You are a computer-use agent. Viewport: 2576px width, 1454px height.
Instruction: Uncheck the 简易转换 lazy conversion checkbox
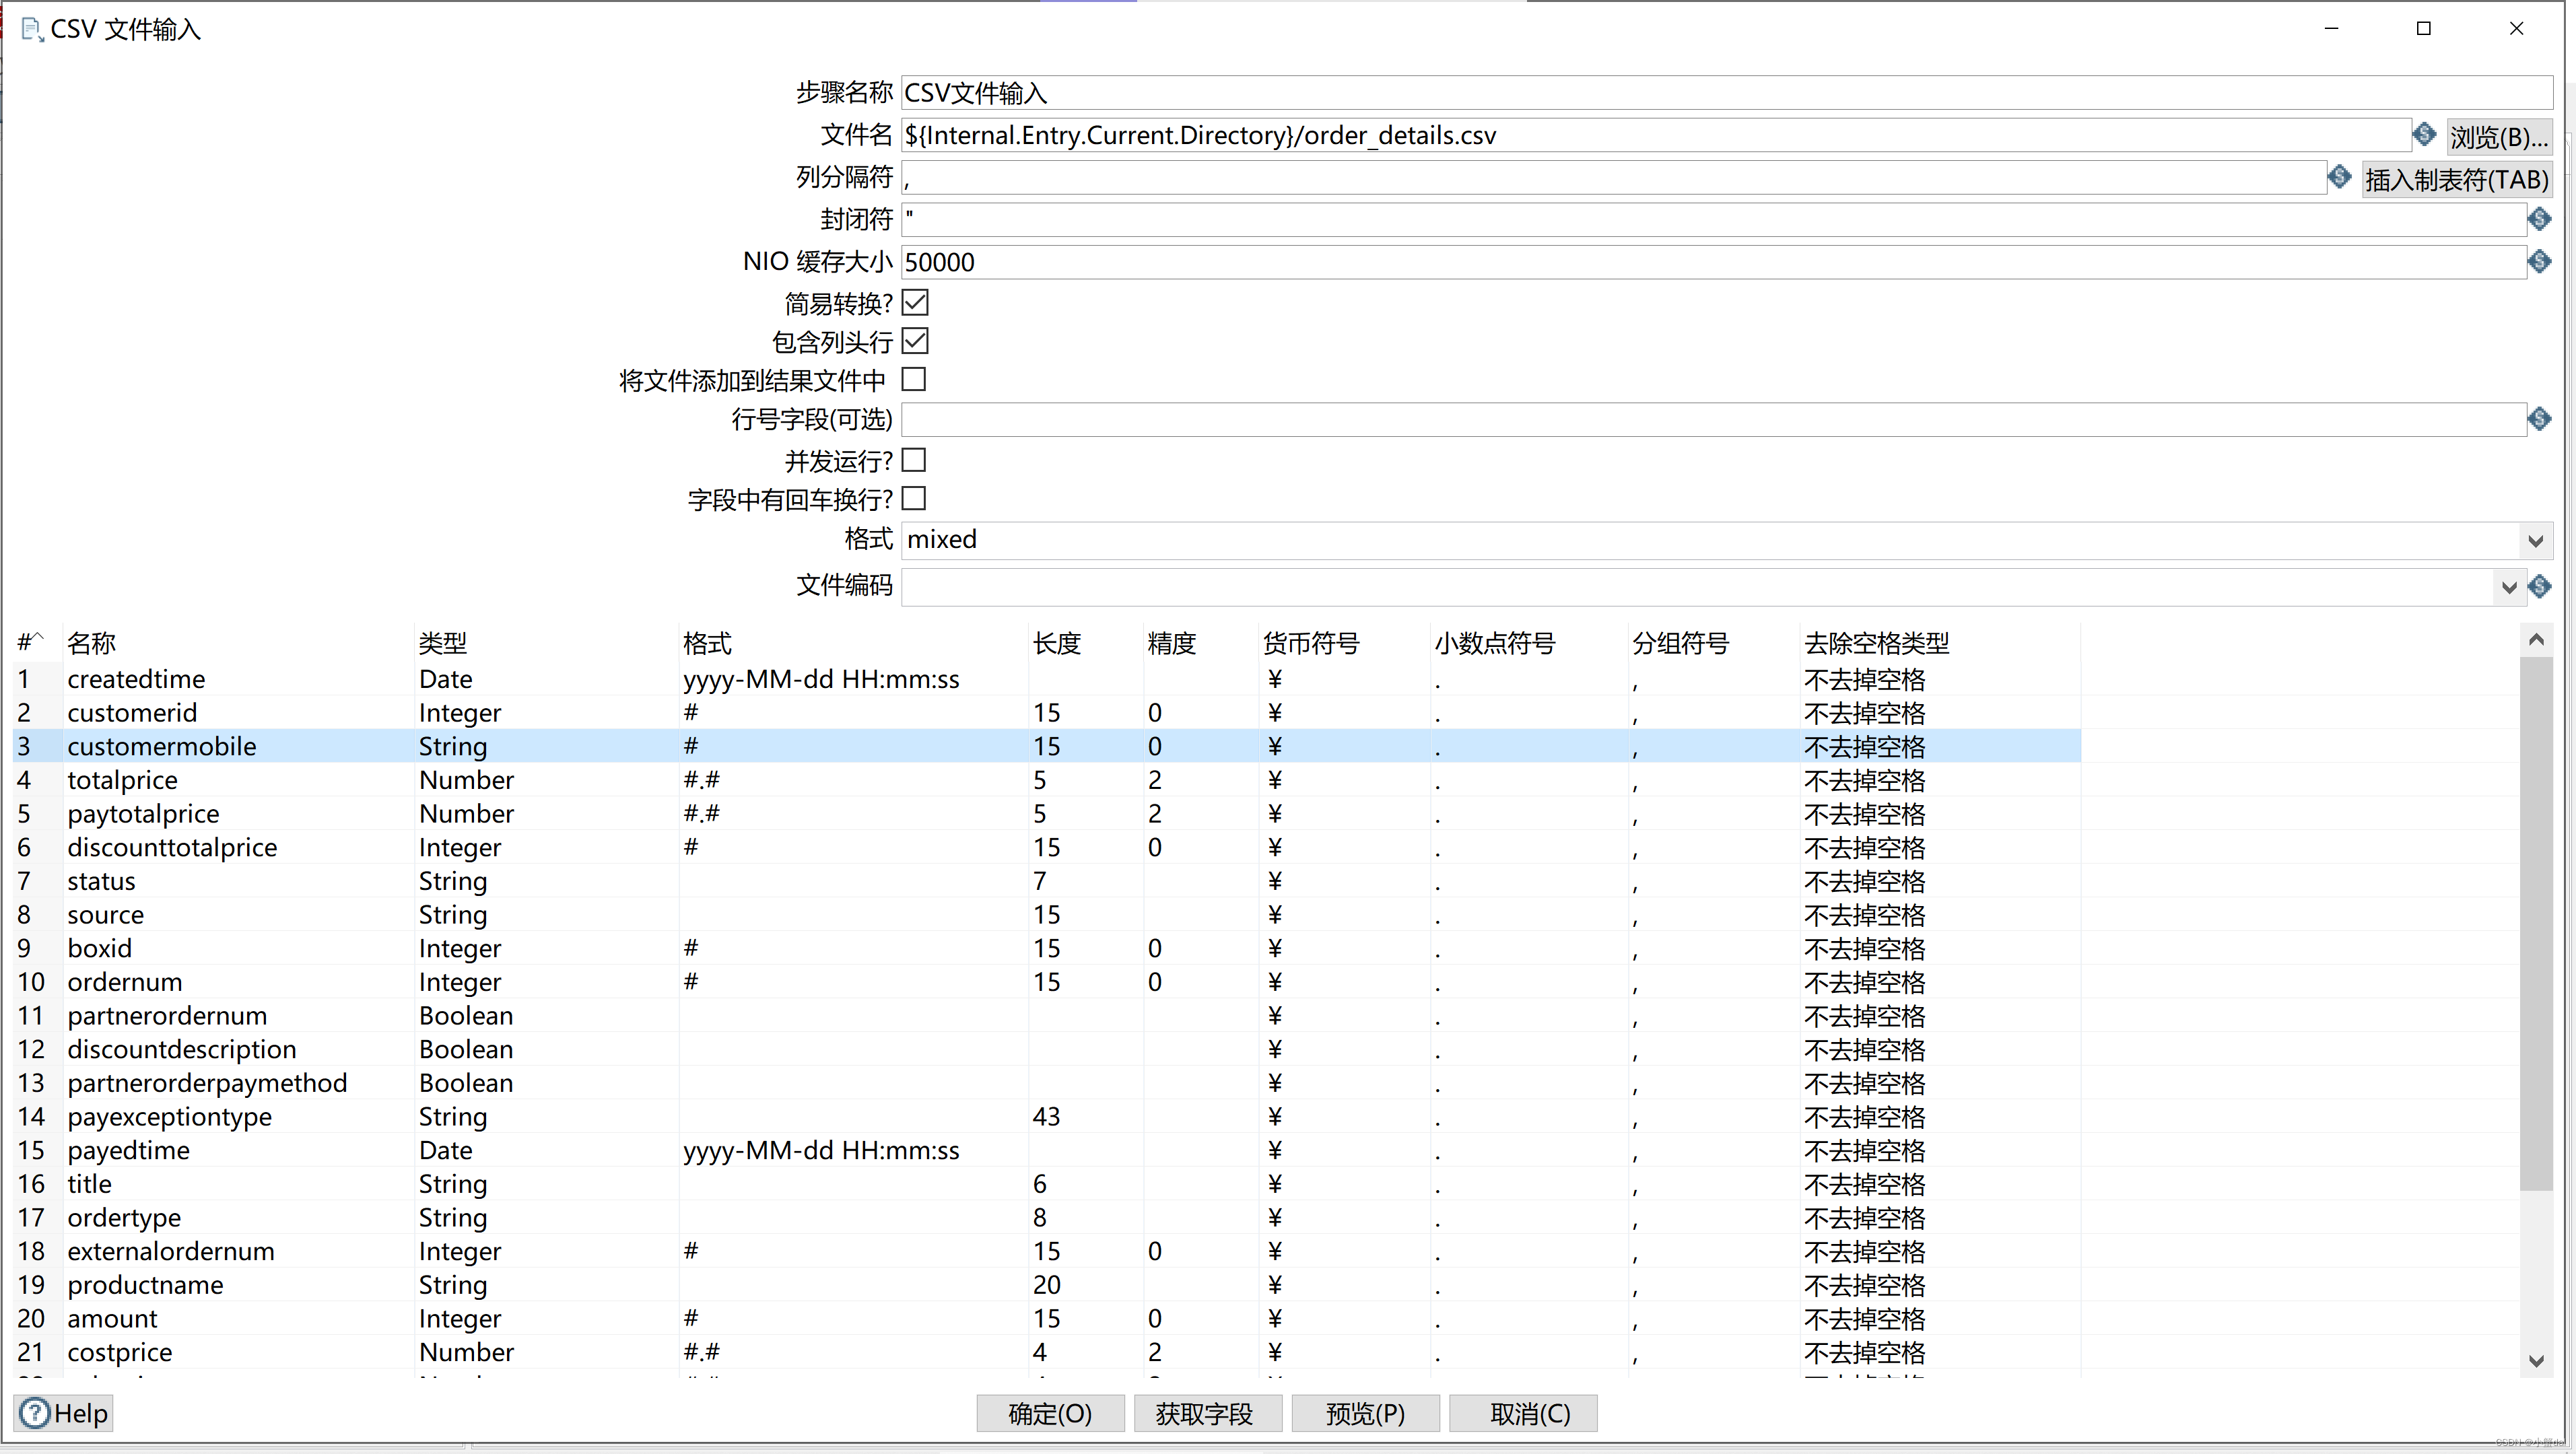915,302
